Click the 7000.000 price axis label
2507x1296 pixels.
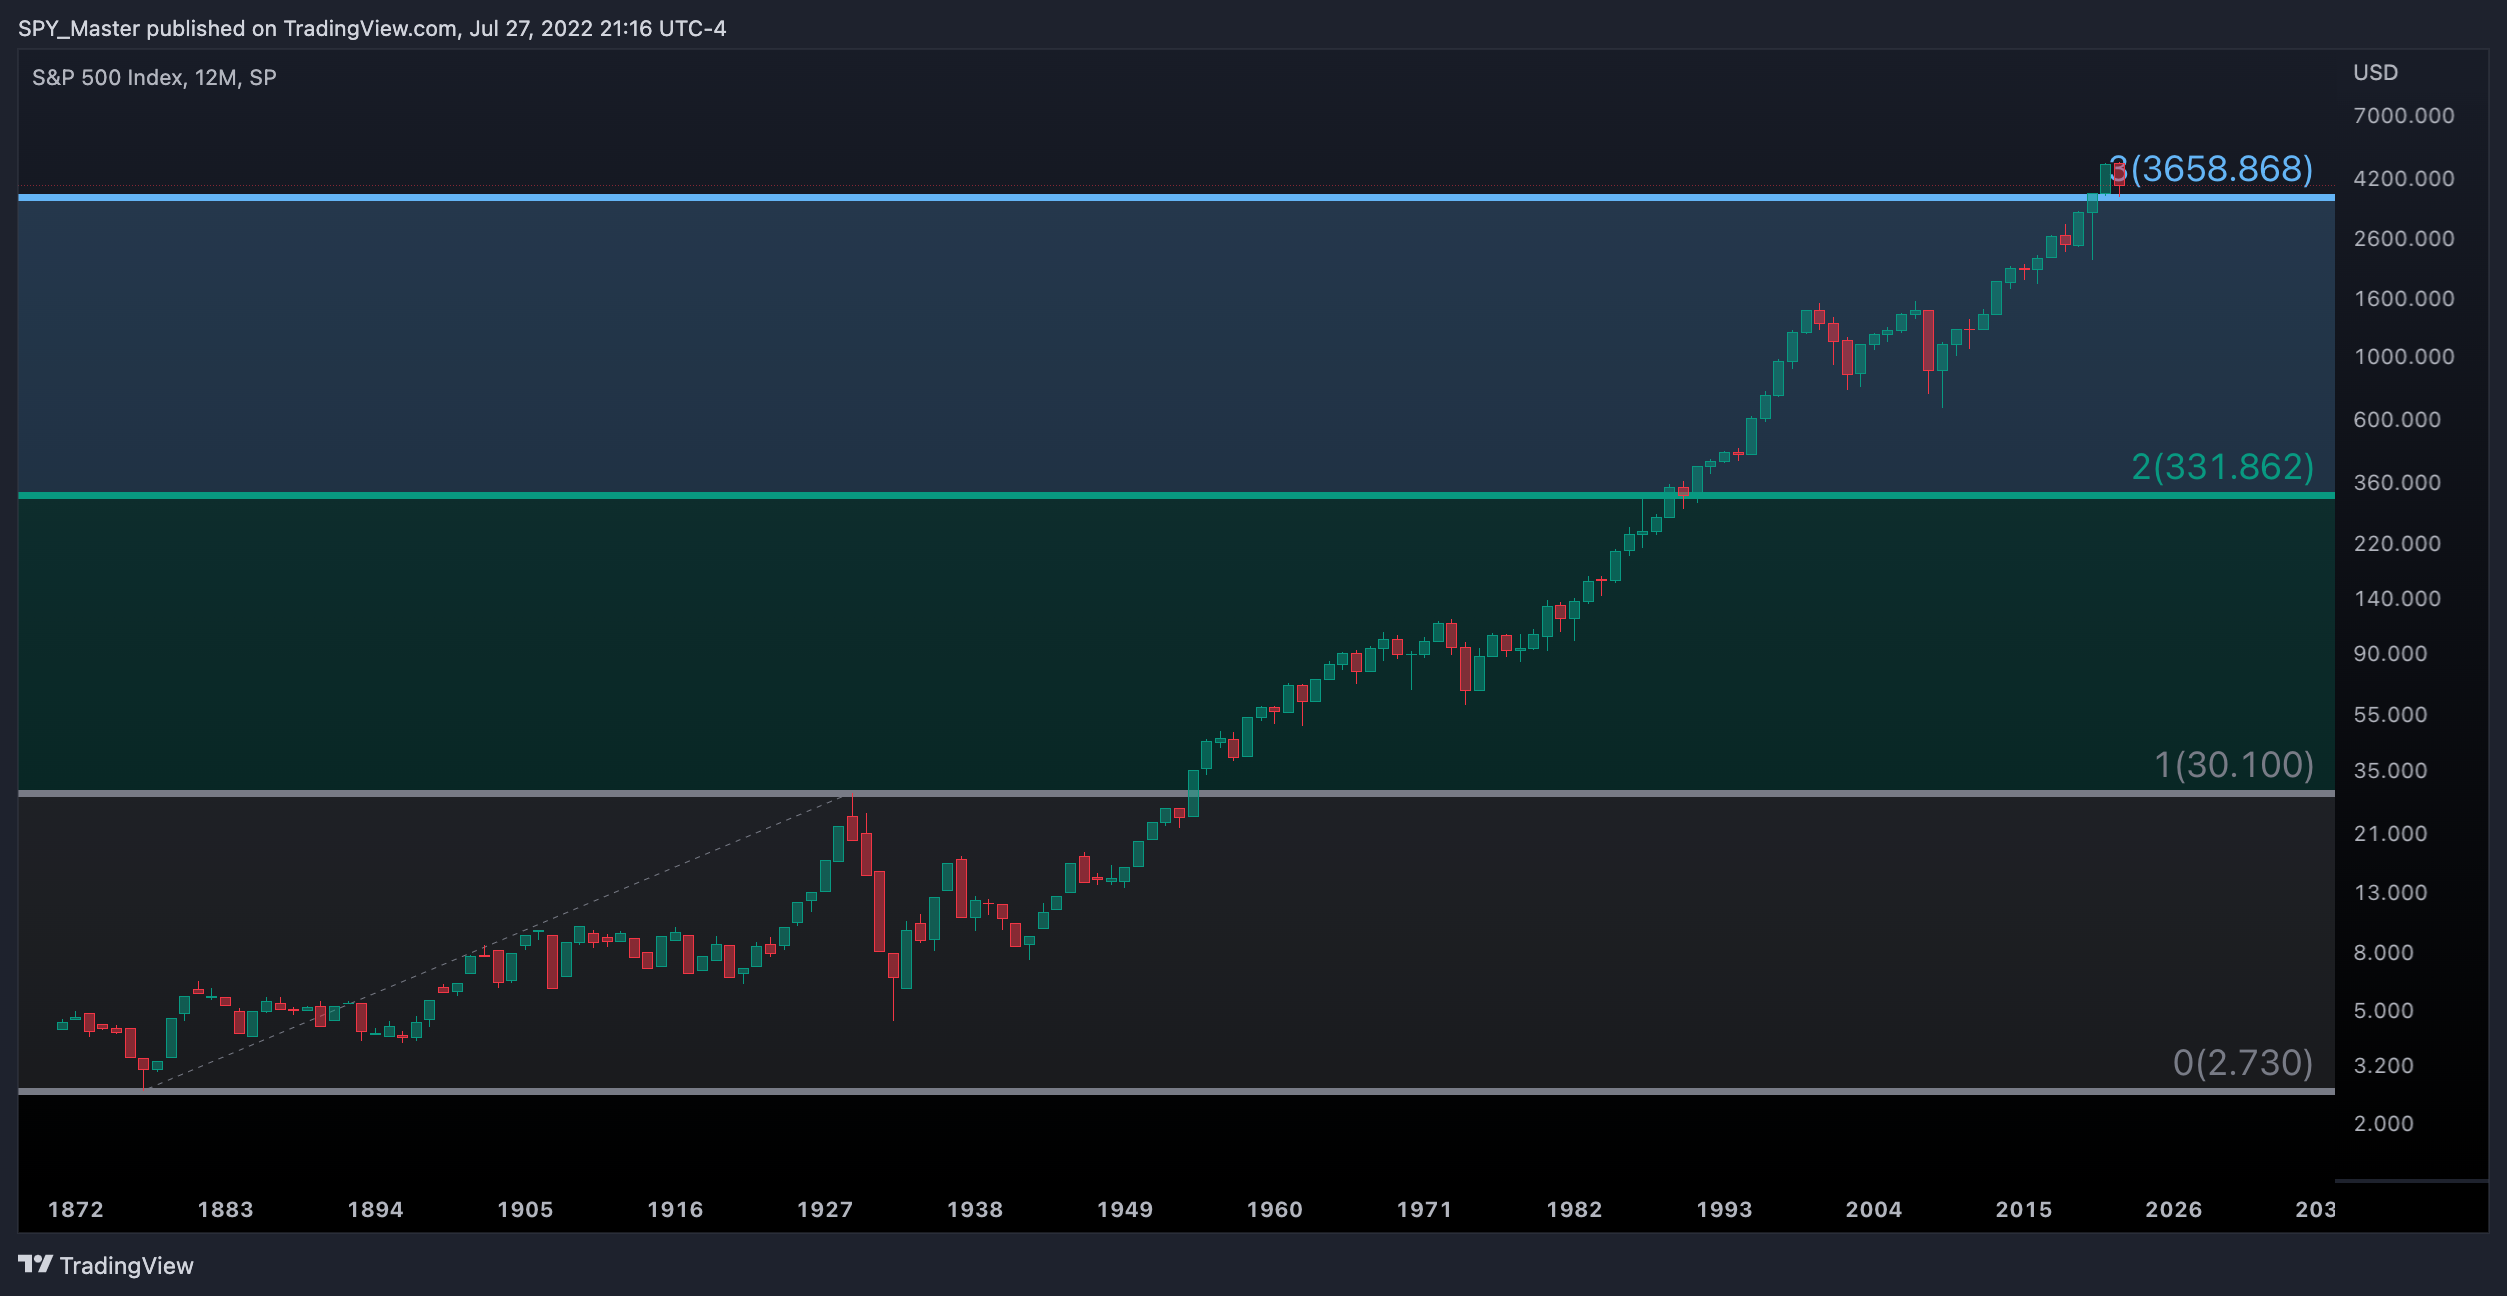2404,116
